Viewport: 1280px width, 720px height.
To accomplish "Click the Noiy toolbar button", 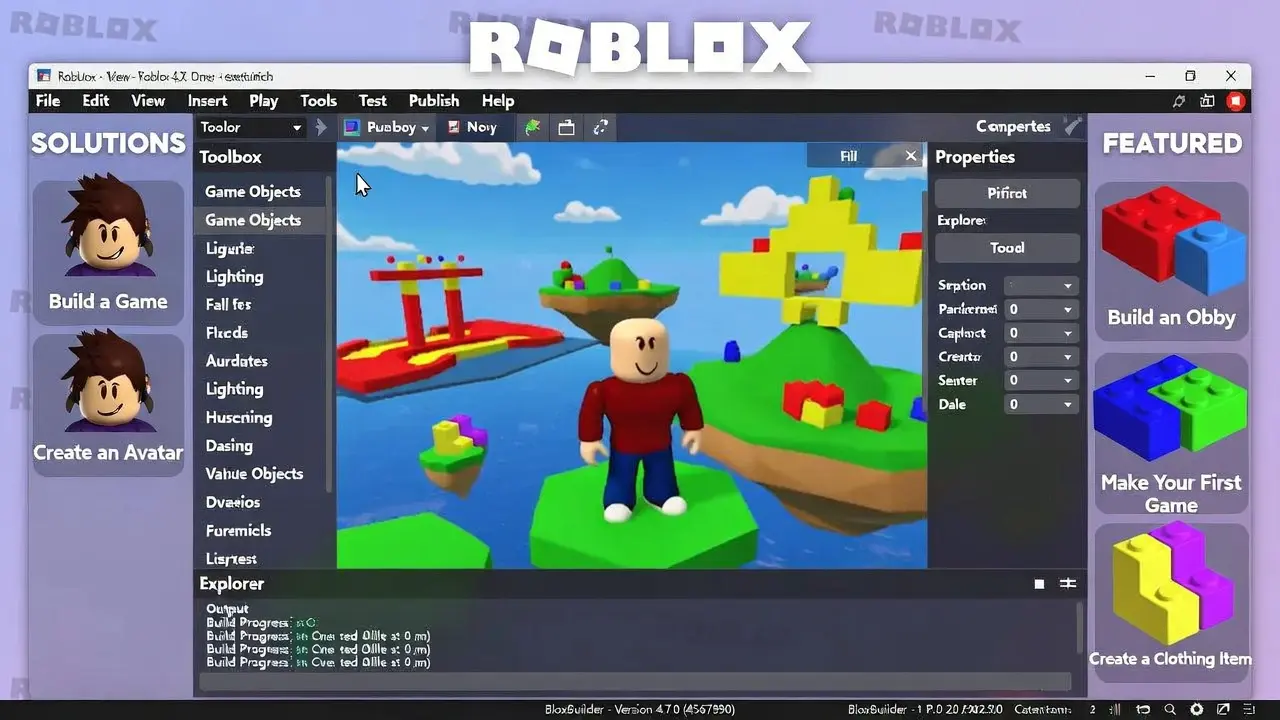I will [x=472, y=127].
